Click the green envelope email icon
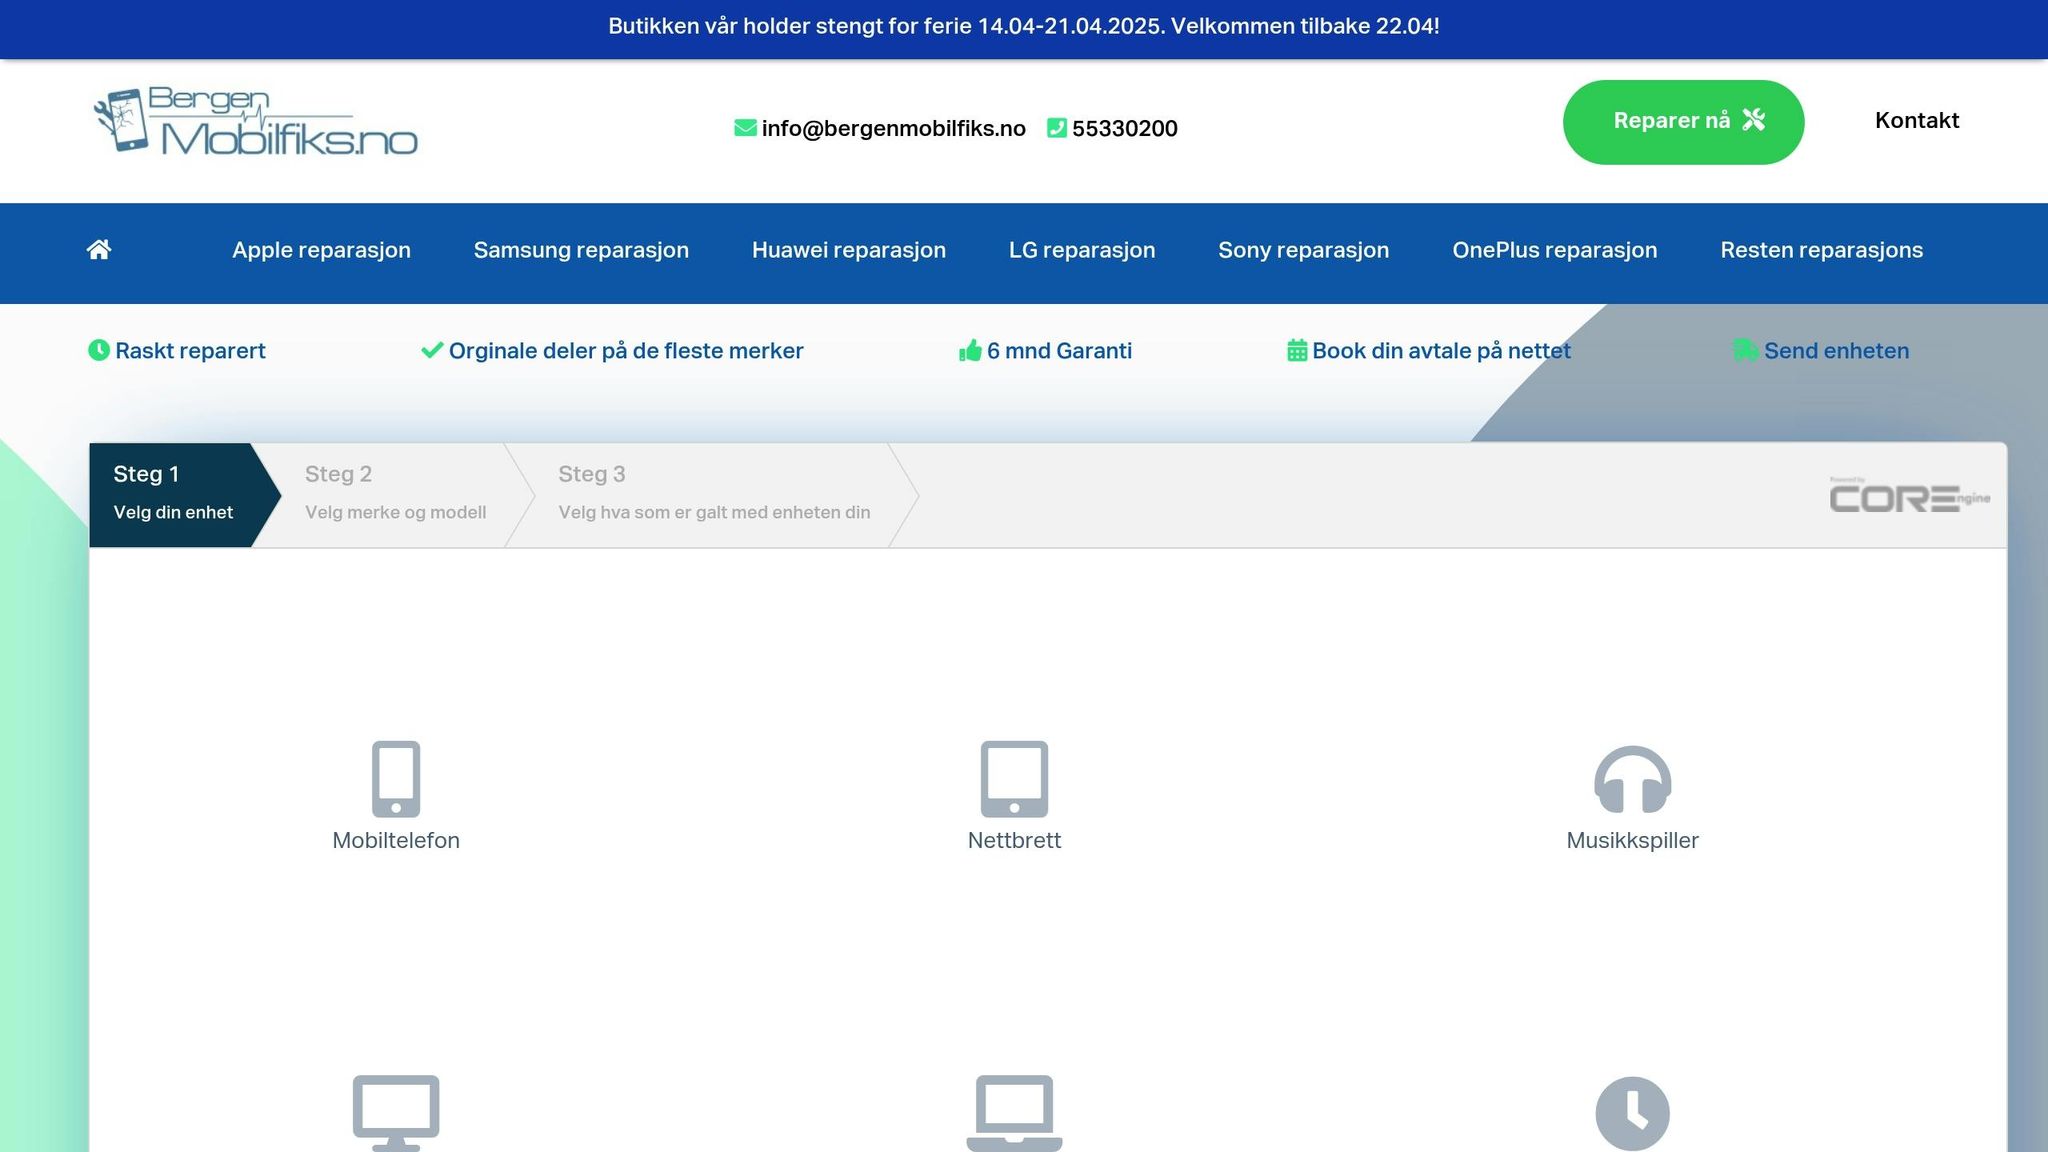 click(x=745, y=128)
